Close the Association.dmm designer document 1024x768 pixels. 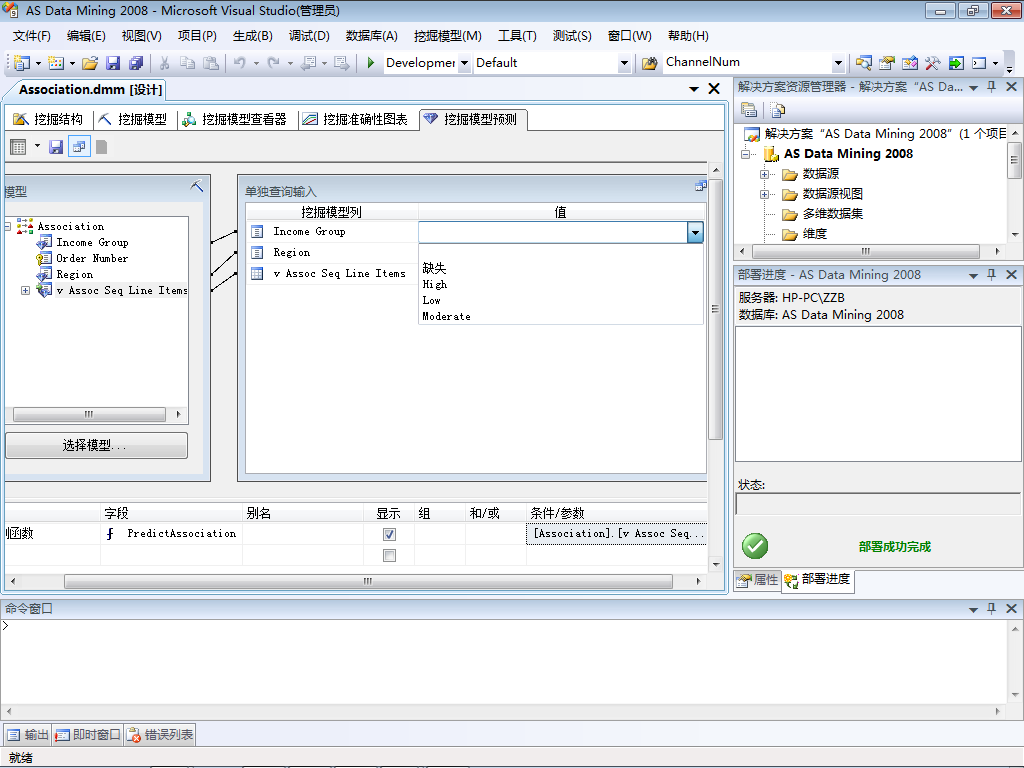[x=714, y=89]
